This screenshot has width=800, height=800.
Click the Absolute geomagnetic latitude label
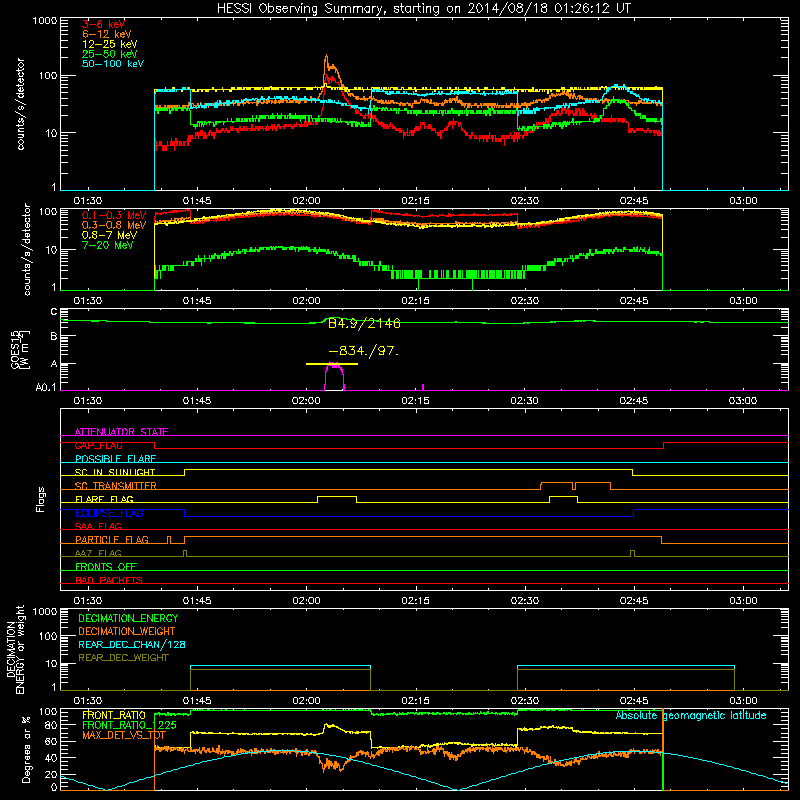pos(691,715)
